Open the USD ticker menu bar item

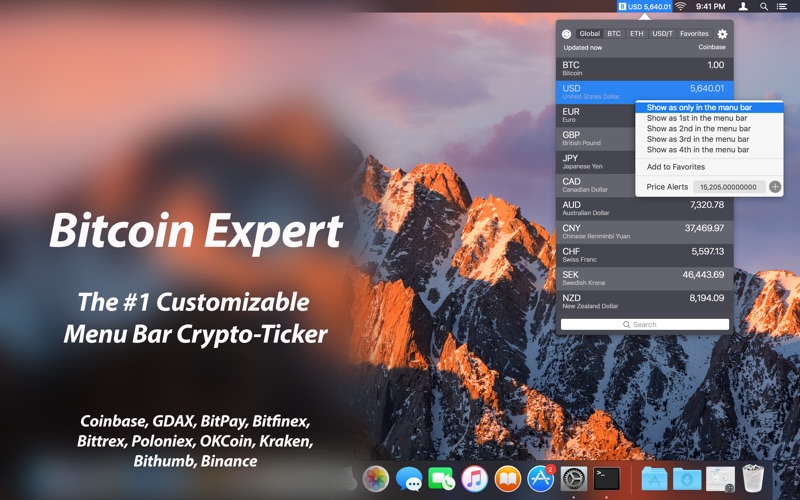[x=643, y=6]
